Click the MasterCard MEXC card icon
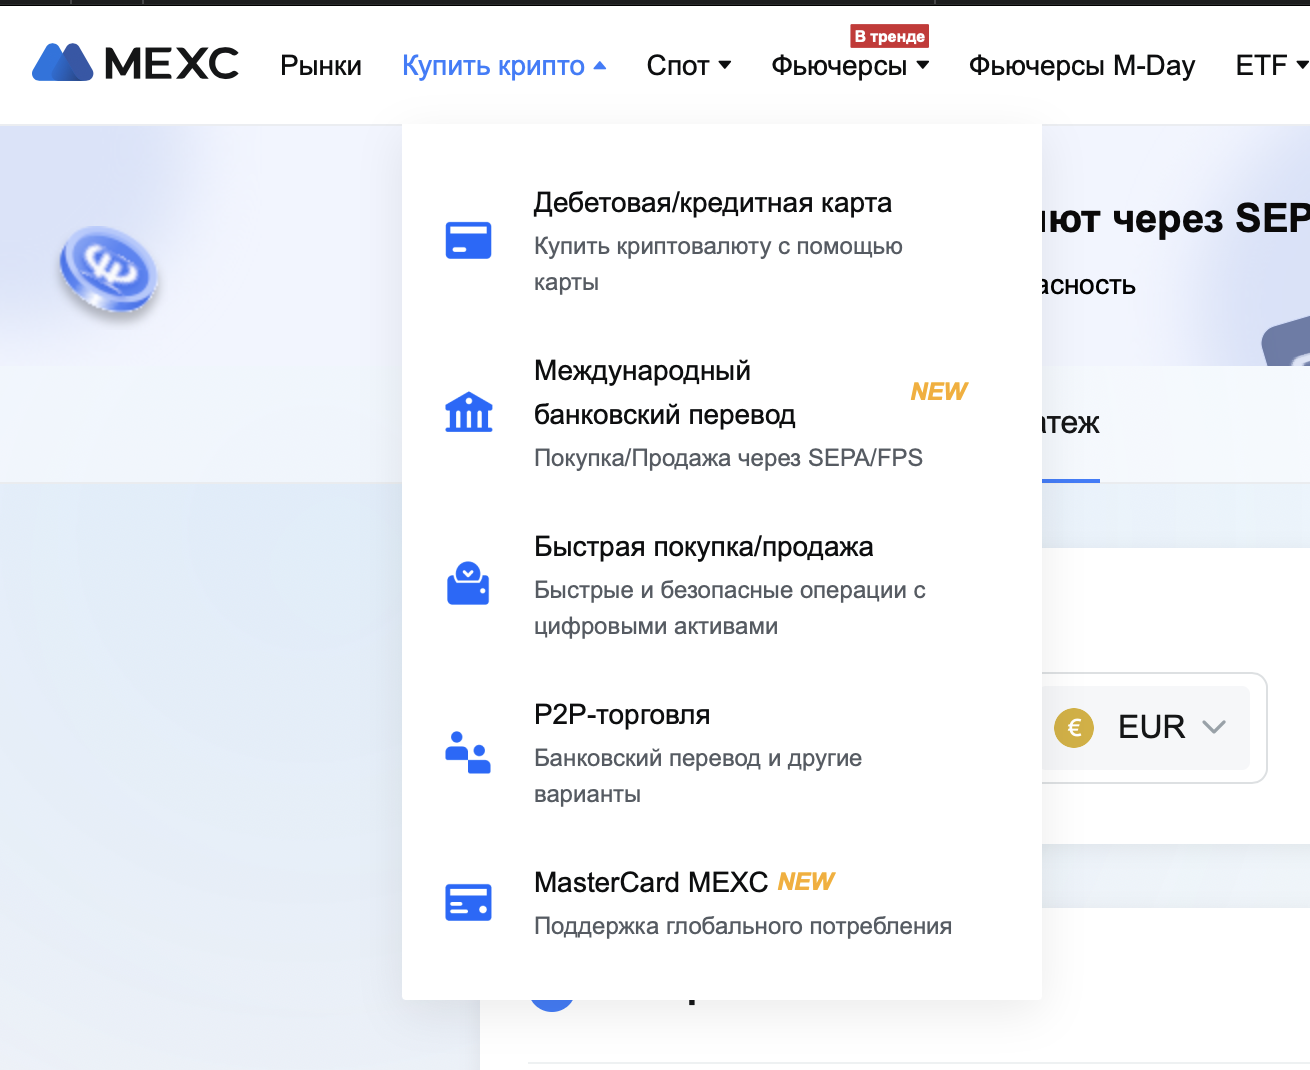 [468, 902]
